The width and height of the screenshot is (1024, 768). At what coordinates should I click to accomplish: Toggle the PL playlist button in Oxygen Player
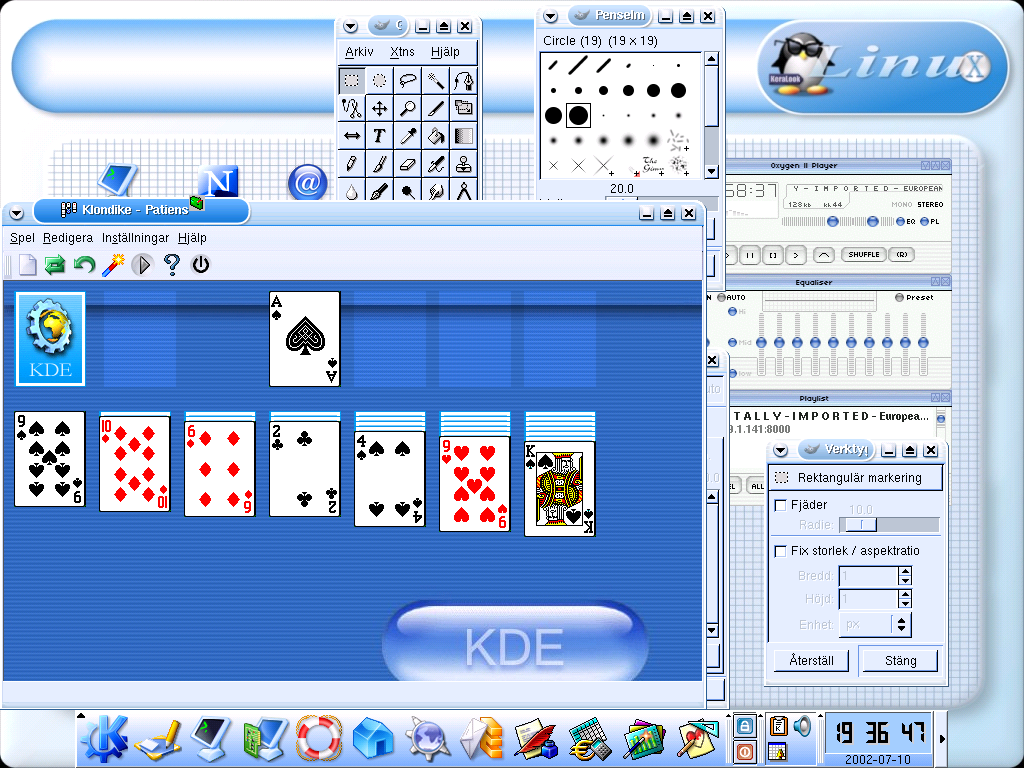click(930, 221)
